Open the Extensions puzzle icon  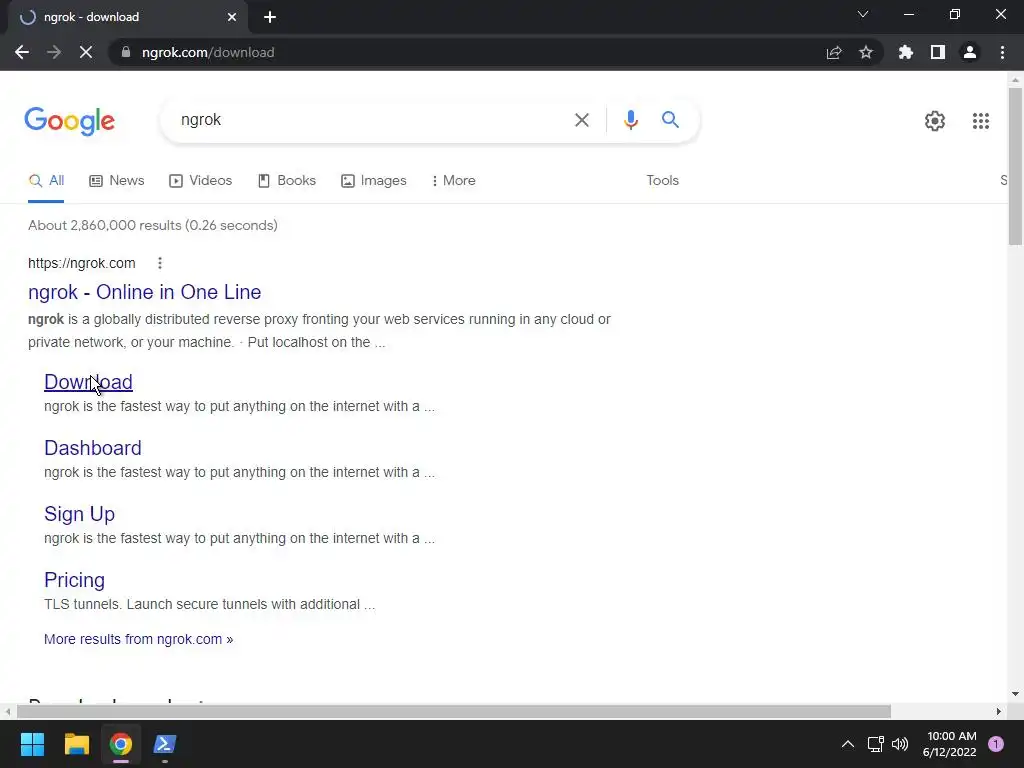pos(906,52)
